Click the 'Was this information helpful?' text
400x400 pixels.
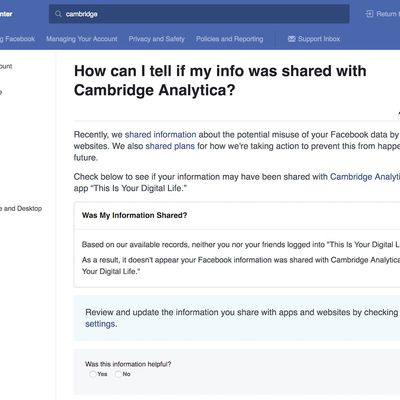pos(128,364)
